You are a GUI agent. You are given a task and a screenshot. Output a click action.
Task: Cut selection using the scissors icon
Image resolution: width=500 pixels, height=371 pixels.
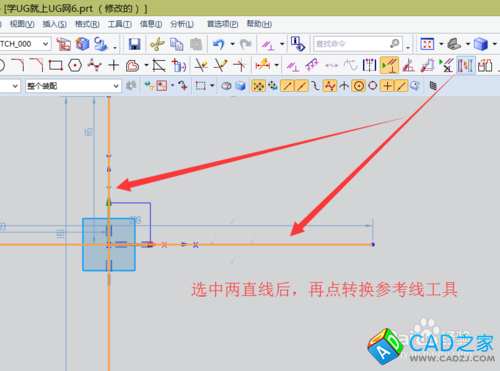pos(157,44)
